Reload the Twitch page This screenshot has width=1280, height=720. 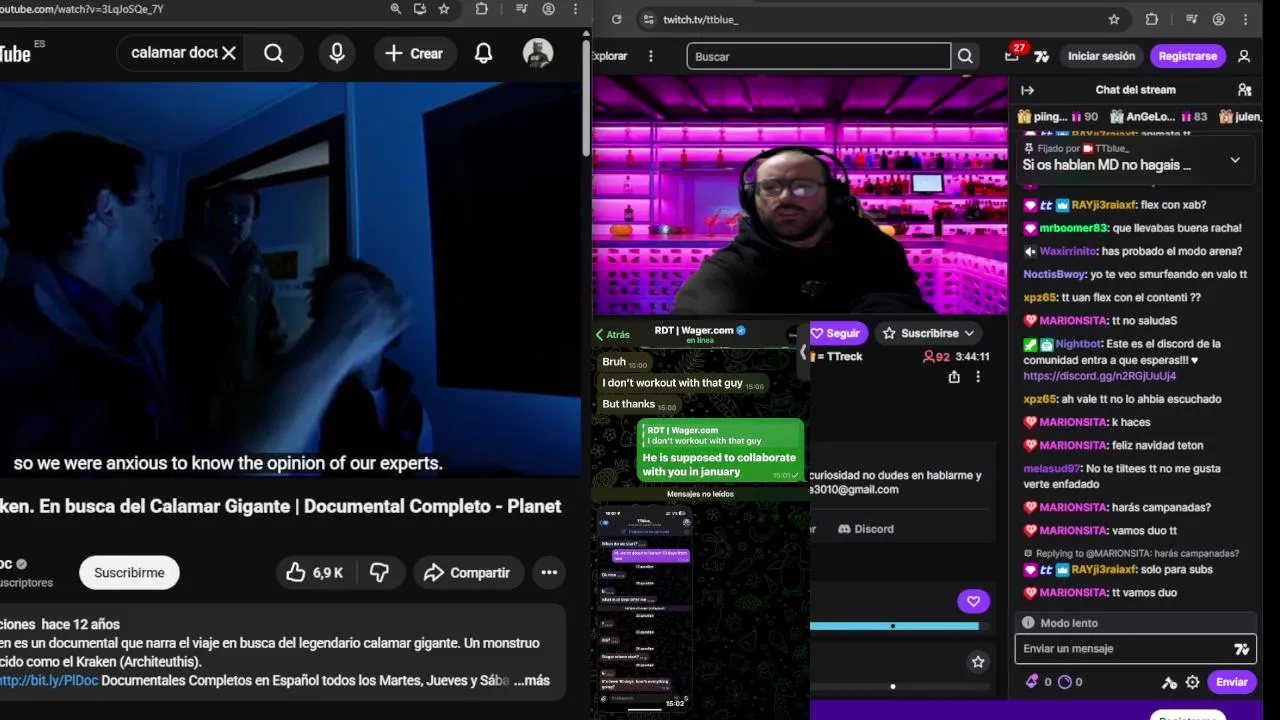616,19
